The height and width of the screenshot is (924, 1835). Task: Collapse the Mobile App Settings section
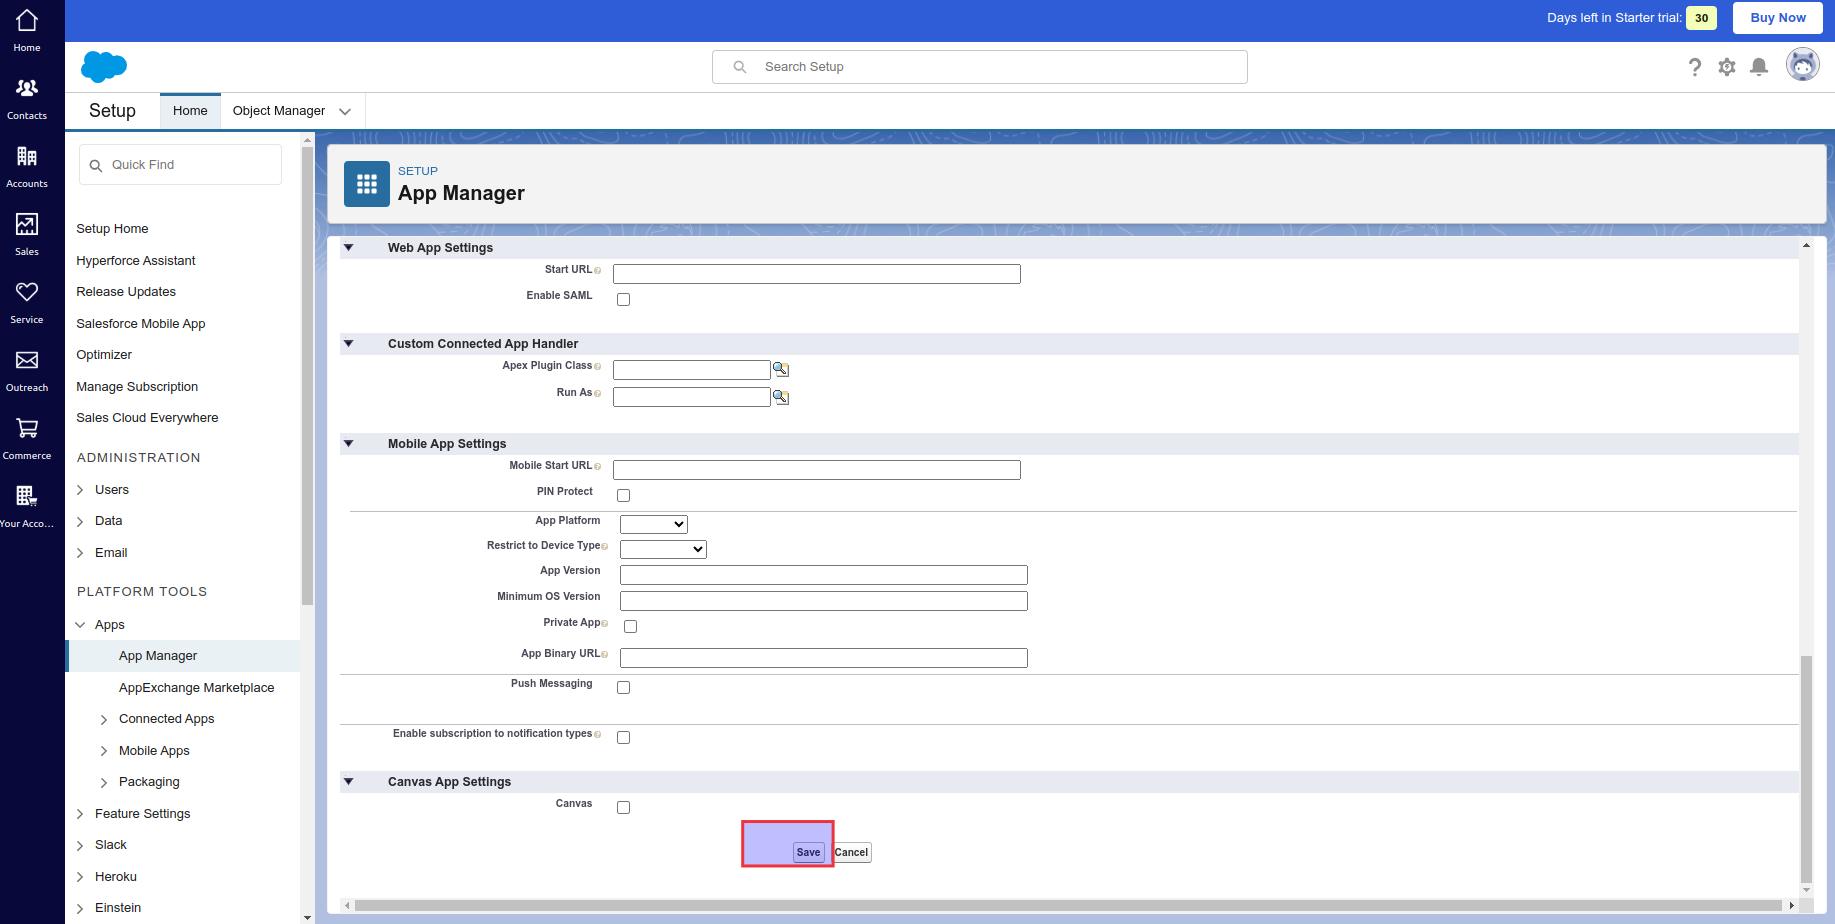pyautogui.click(x=349, y=443)
